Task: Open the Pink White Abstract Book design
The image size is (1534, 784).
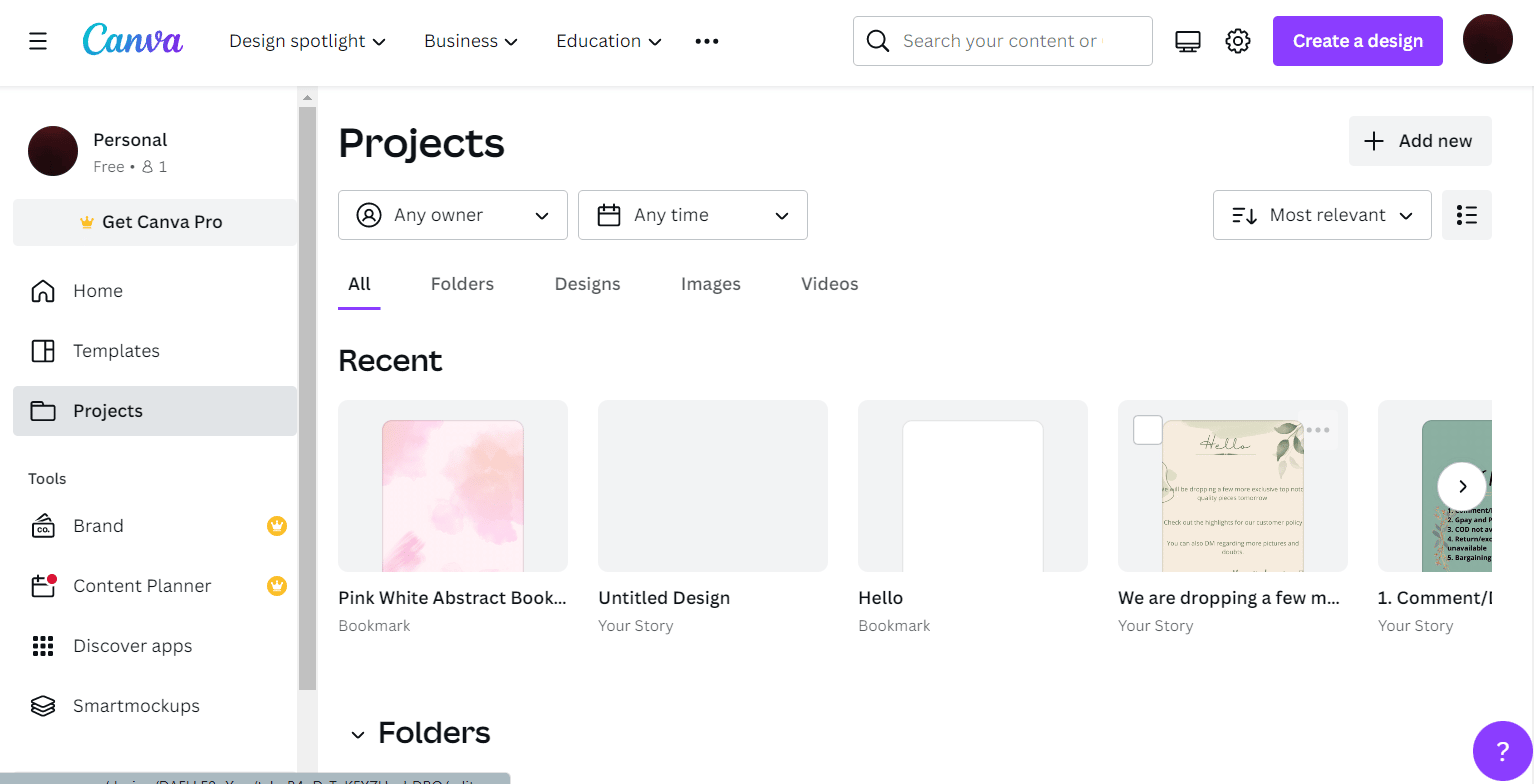Action: point(452,486)
